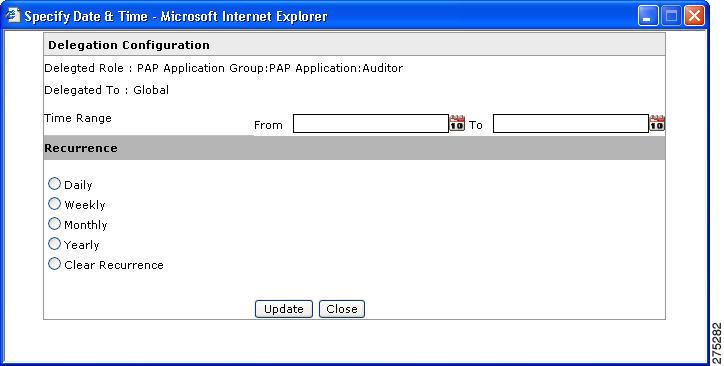This screenshot has height=366, width=724.
Task: Click the Close button in the dialog
Action: [x=342, y=309]
